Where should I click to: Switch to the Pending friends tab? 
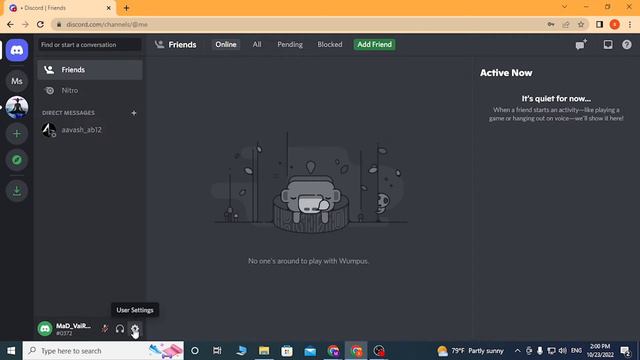(x=290, y=44)
